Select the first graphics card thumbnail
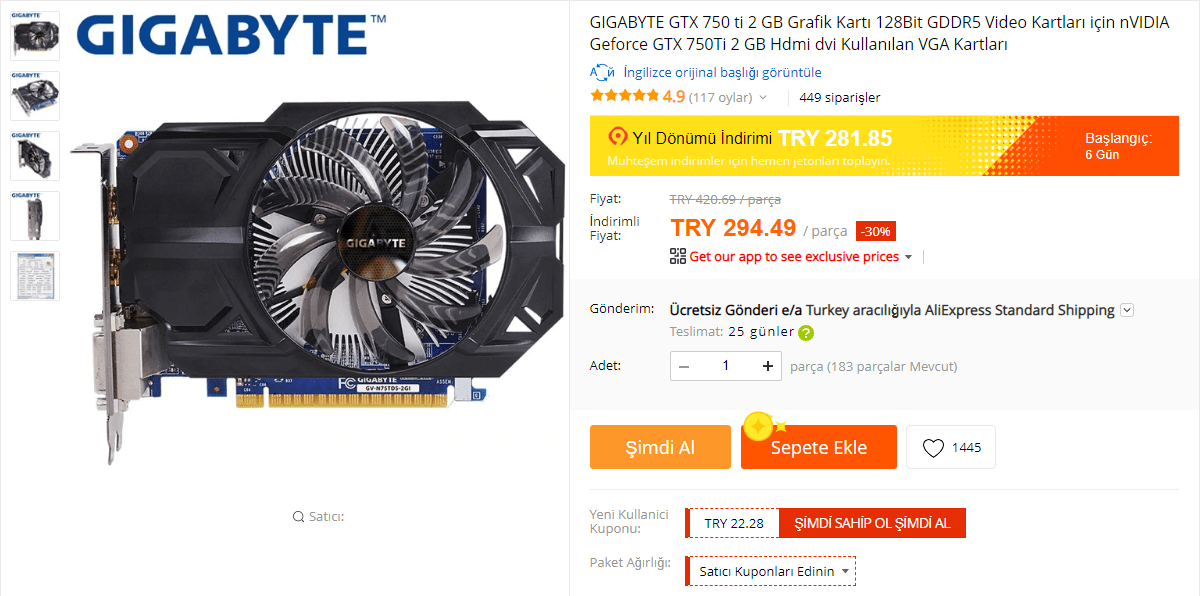Screen dimensions: 1200x596 35,36
